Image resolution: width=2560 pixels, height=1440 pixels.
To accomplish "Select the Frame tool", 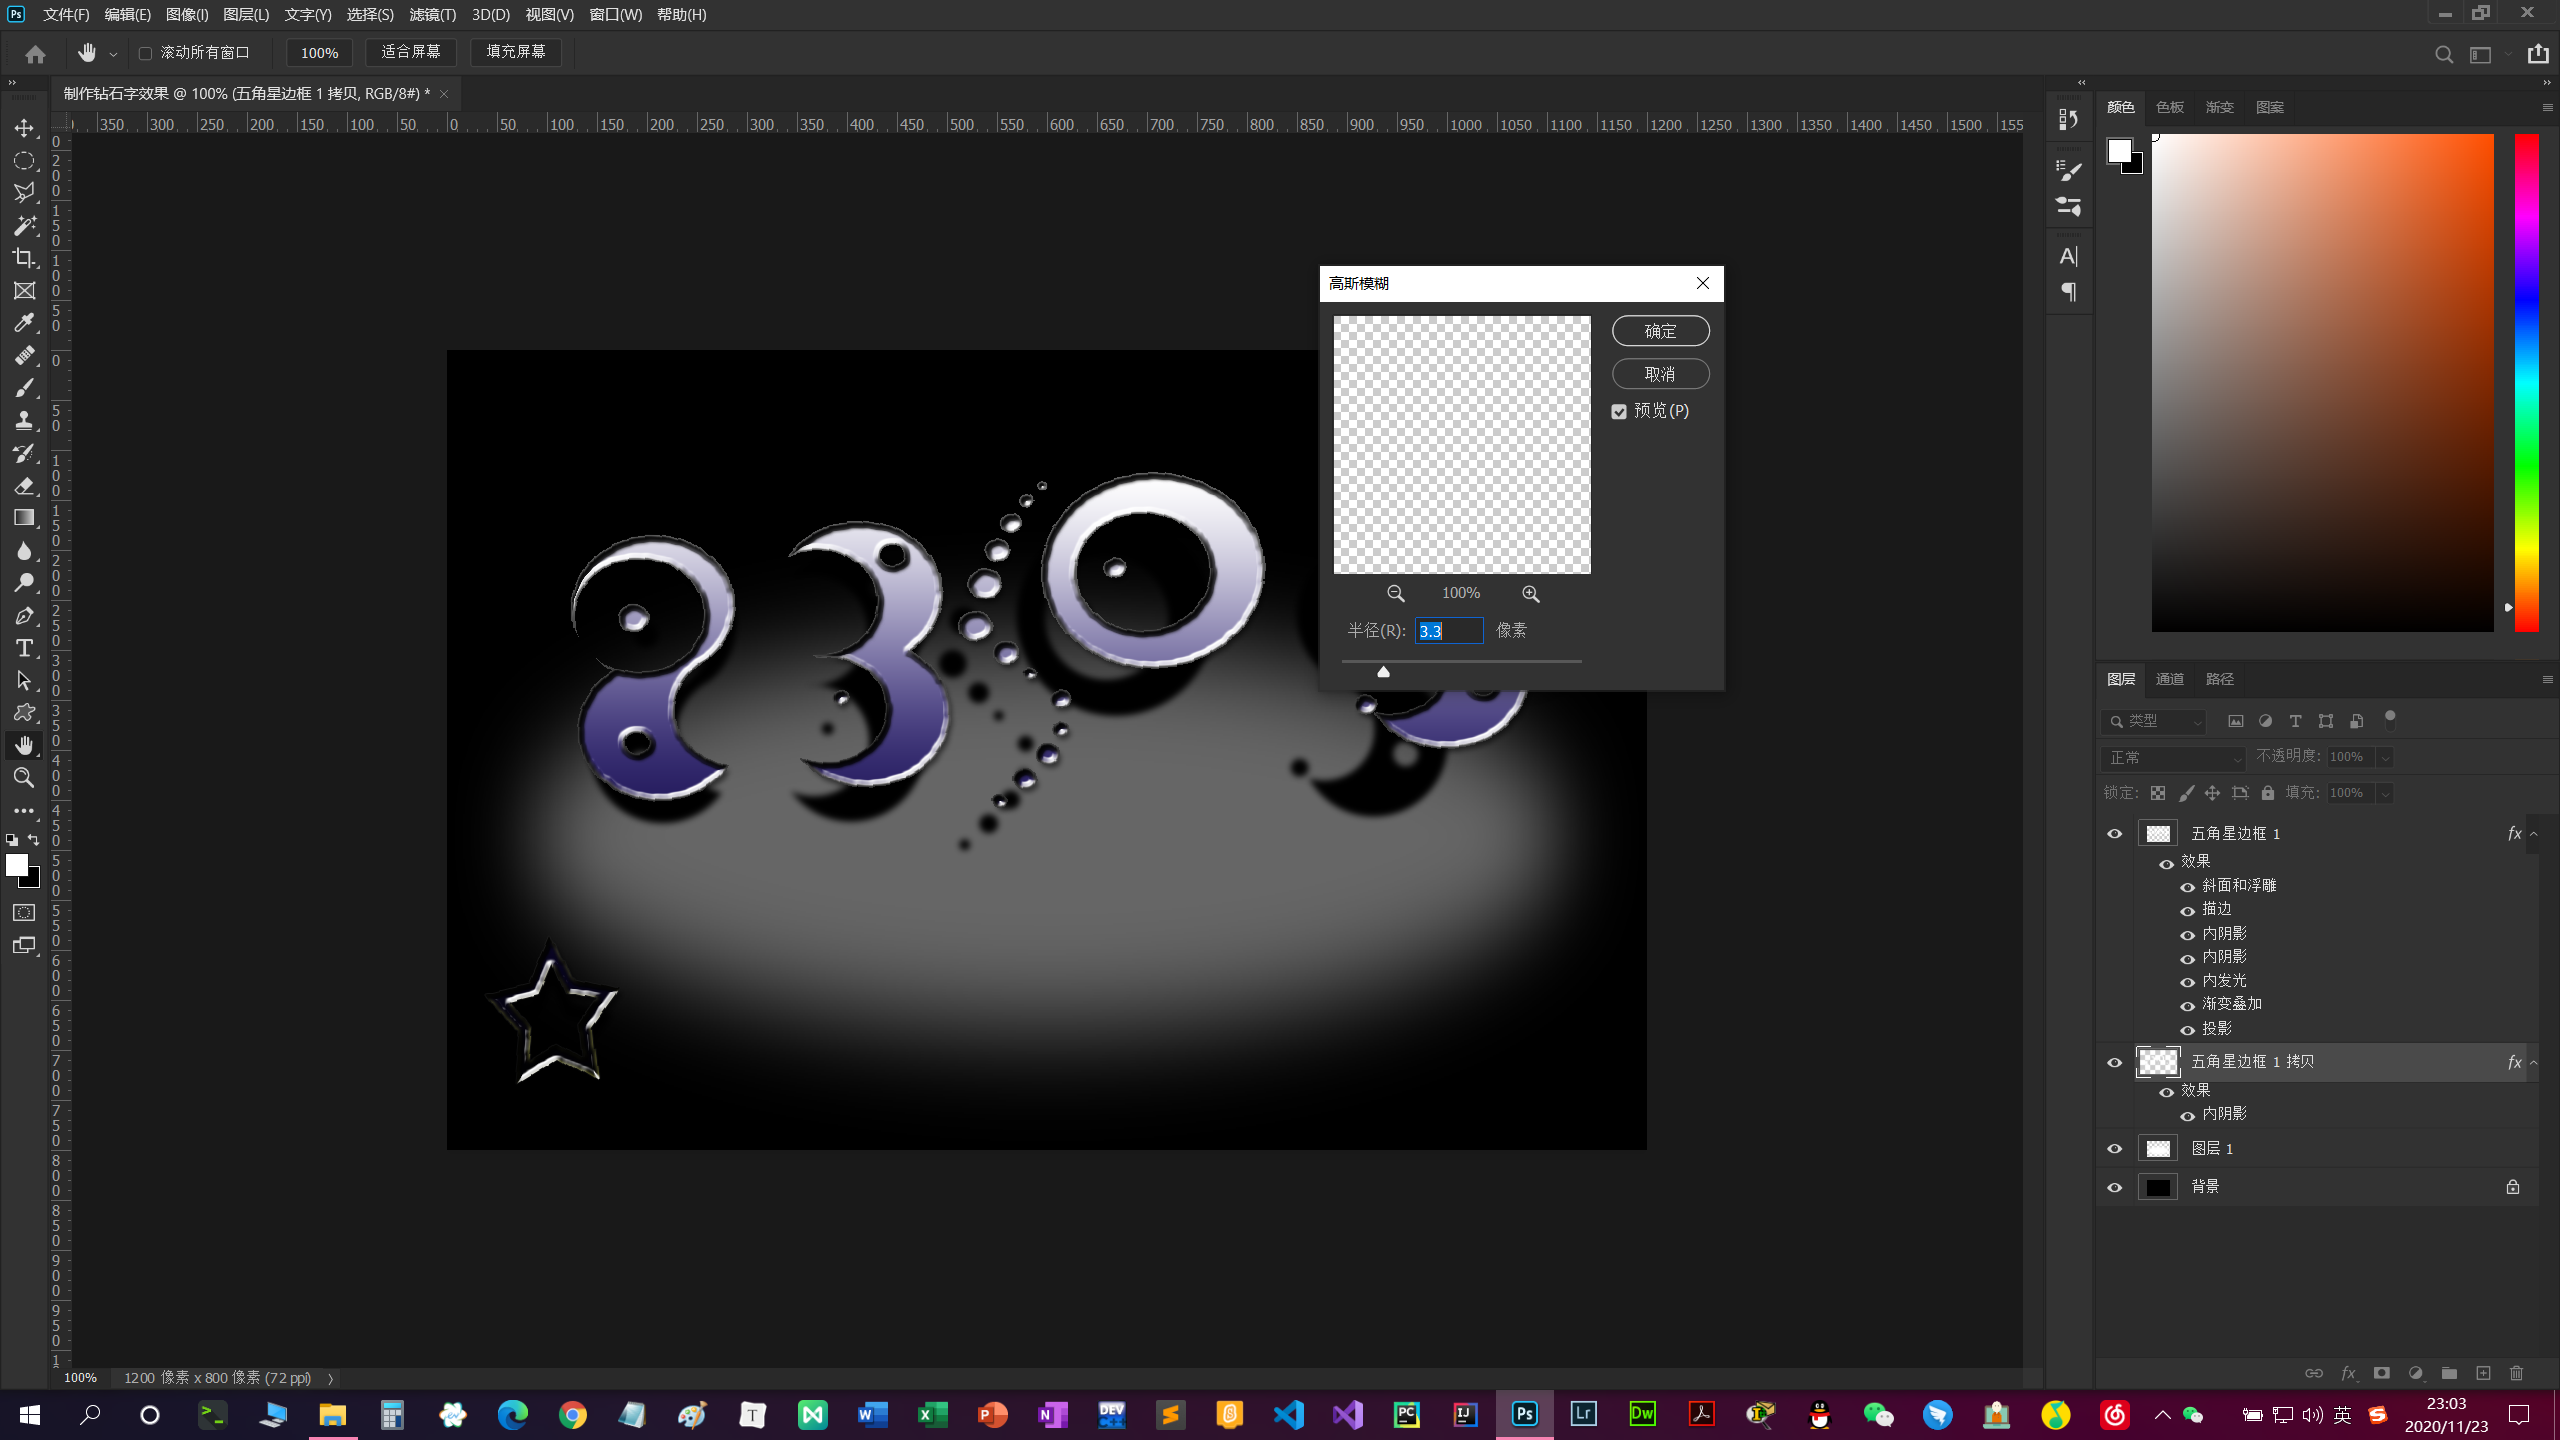I will click(x=24, y=291).
